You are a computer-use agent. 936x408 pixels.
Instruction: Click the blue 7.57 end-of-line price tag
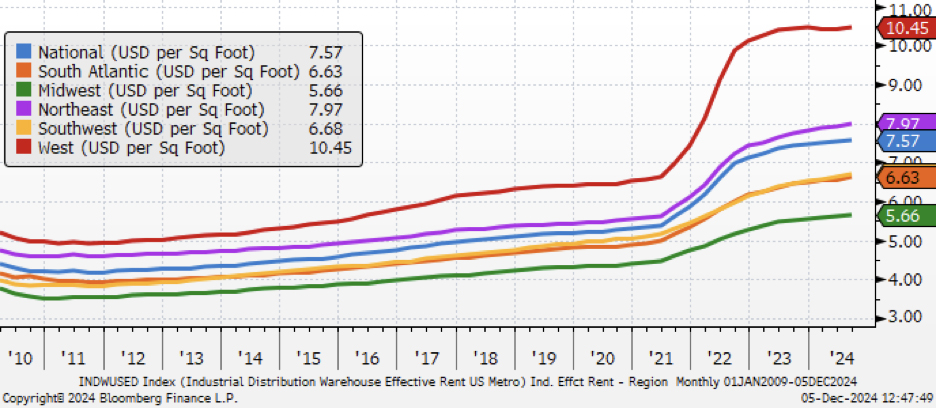pos(907,140)
